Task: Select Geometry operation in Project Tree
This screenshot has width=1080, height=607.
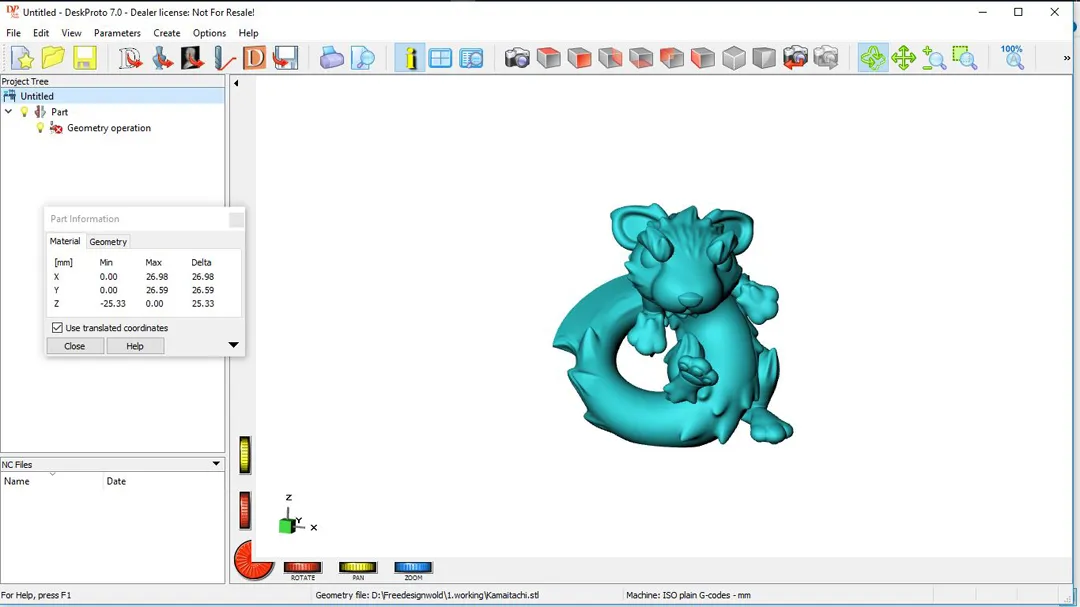Action: tap(109, 128)
